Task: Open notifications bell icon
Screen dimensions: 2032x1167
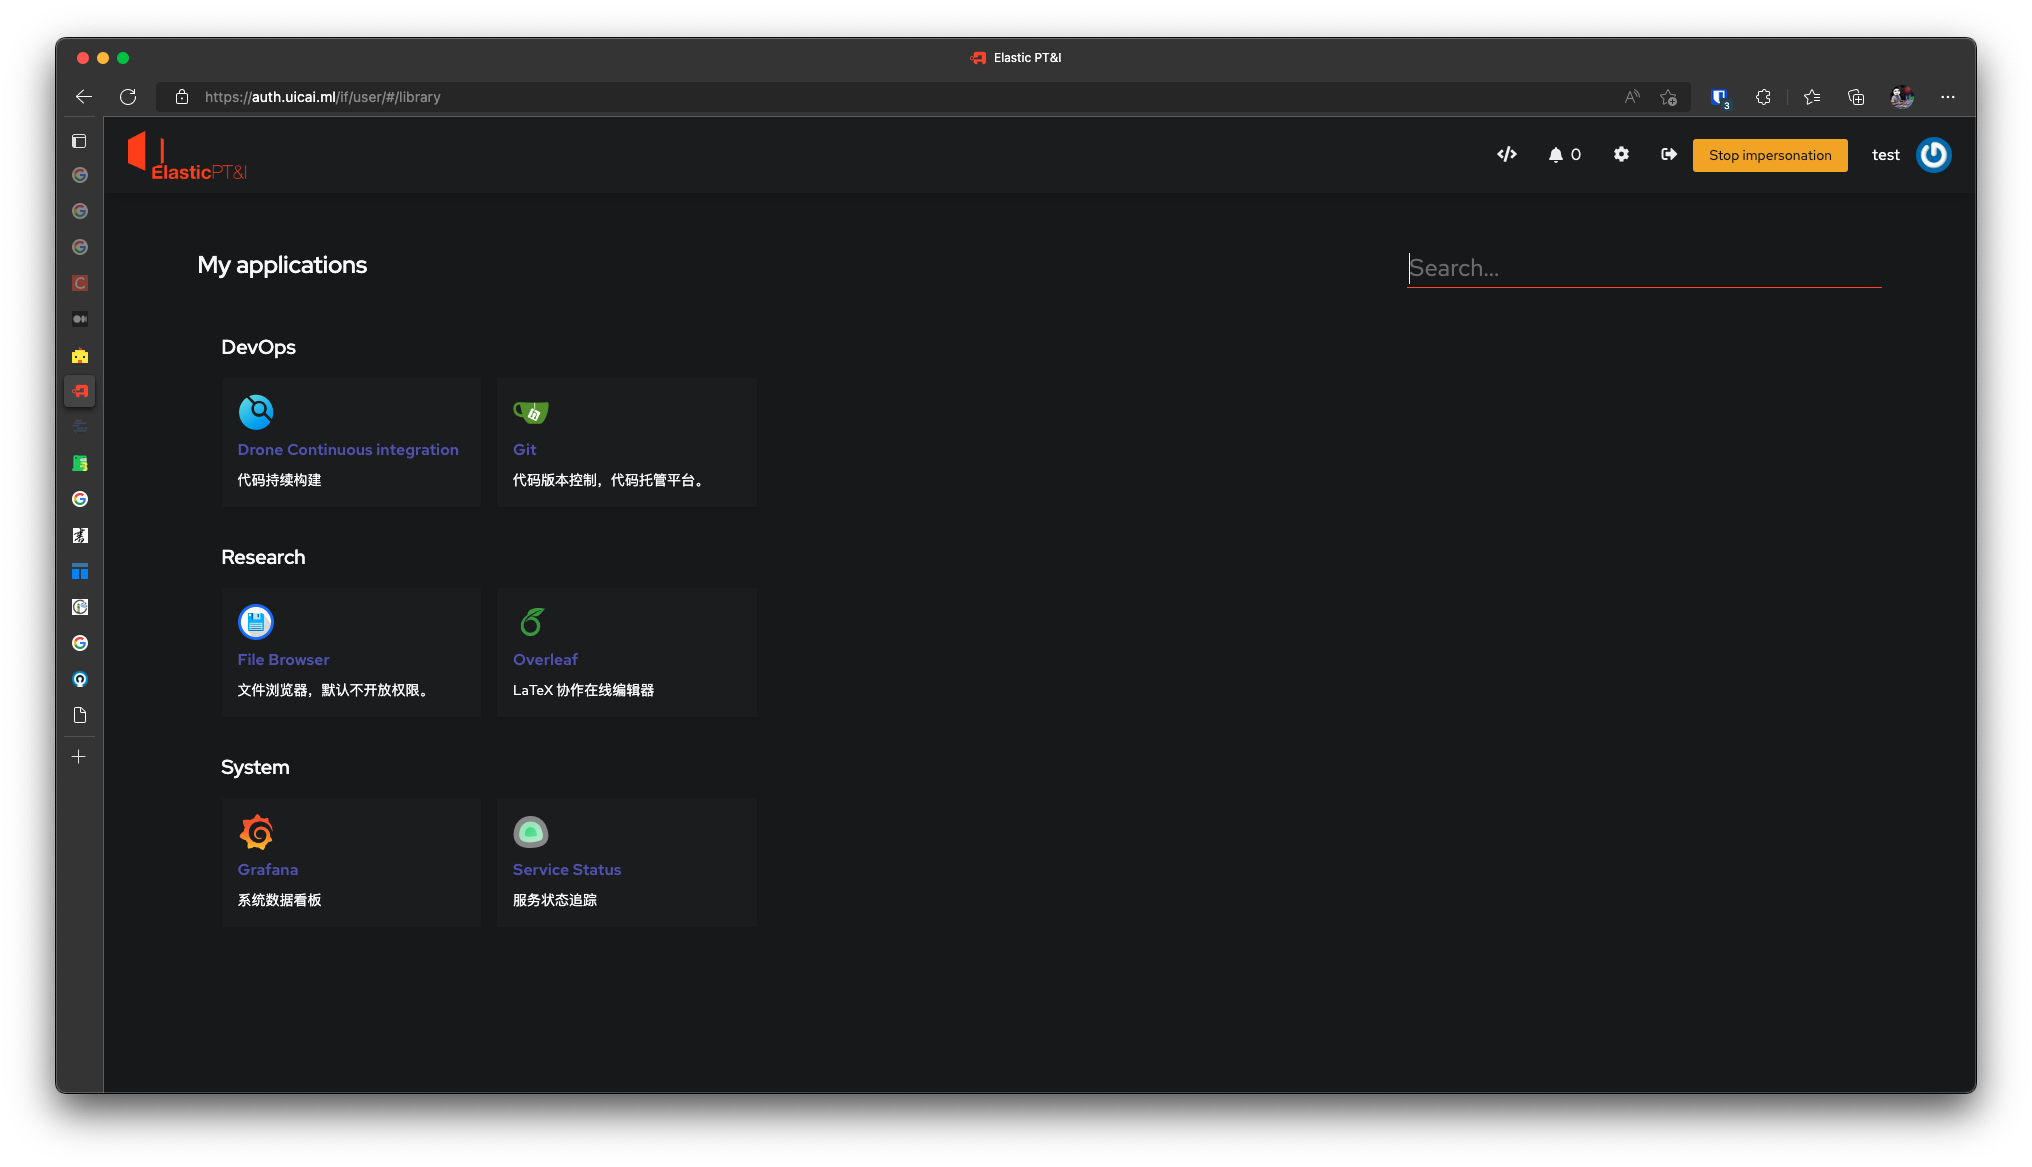Action: click(1555, 155)
